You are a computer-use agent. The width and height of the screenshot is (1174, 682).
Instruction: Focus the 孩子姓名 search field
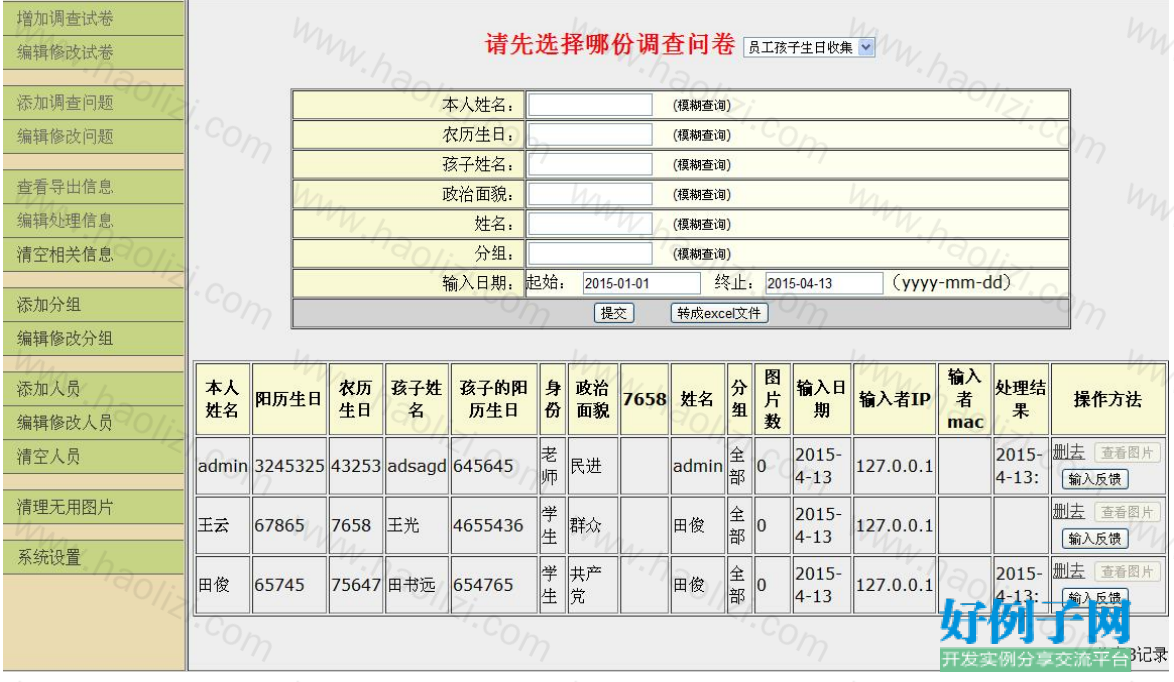(x=590, y=165)
